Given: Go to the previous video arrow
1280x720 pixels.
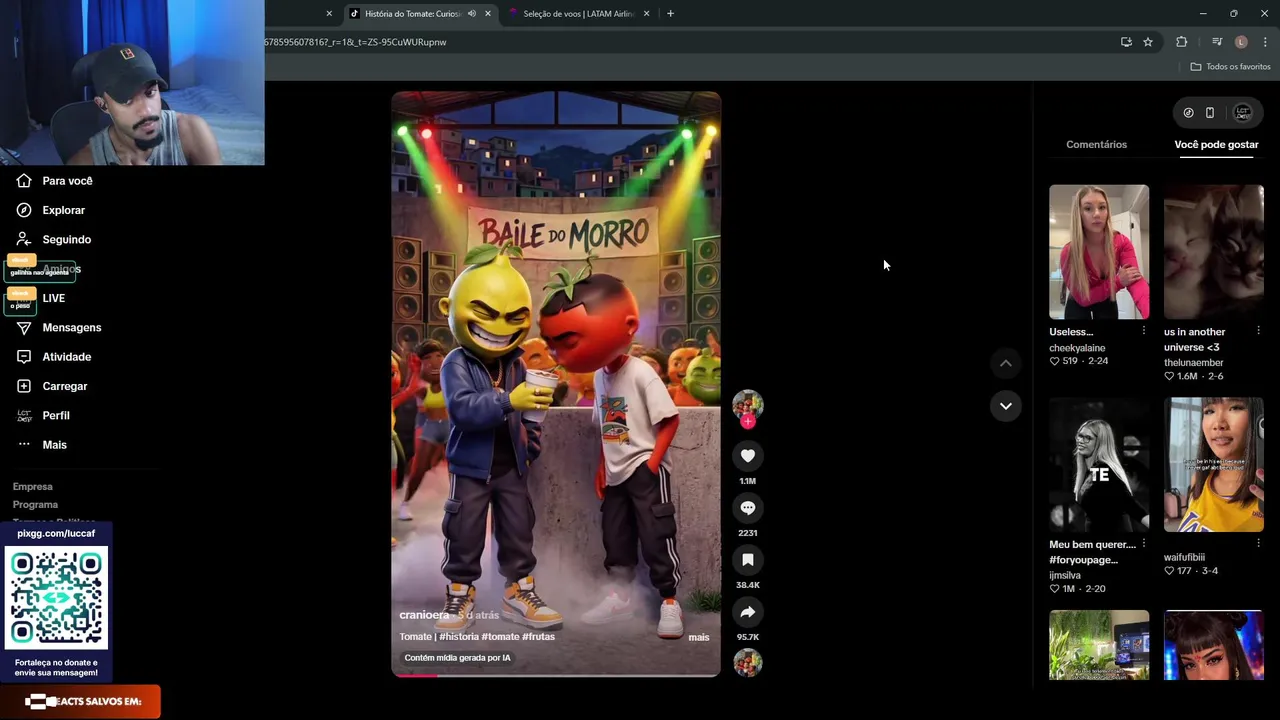Looking at the screenshot, I should [x=1005, y=364].
